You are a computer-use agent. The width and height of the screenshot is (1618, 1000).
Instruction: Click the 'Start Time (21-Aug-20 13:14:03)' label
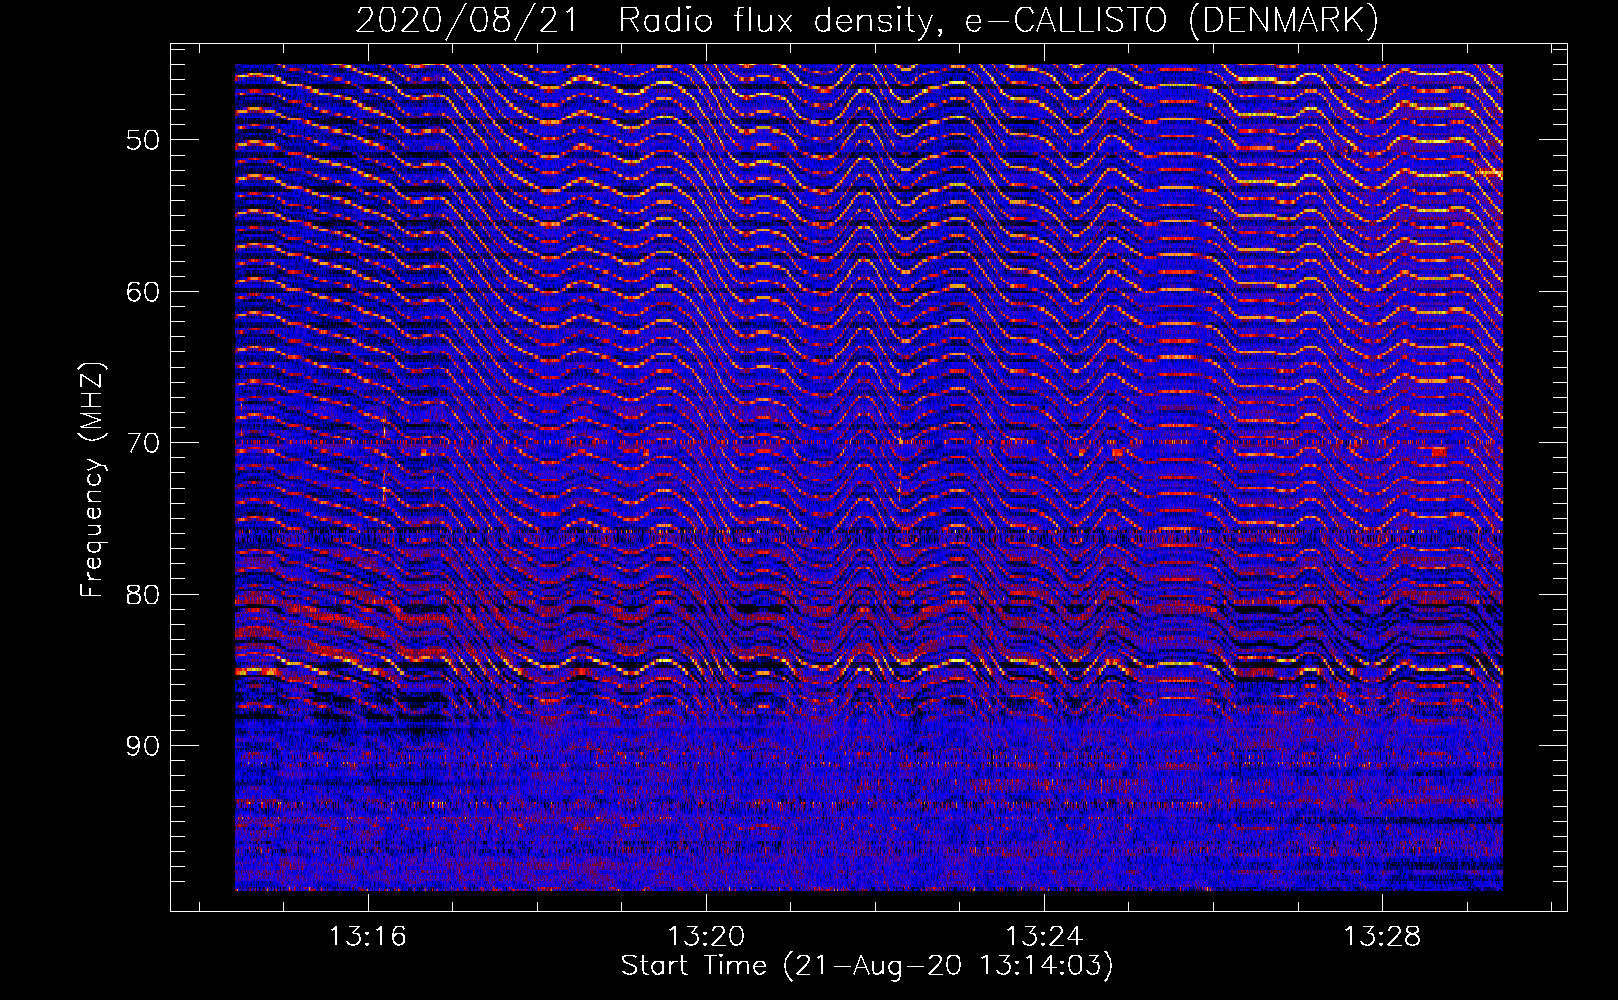[x=867, y=966]
